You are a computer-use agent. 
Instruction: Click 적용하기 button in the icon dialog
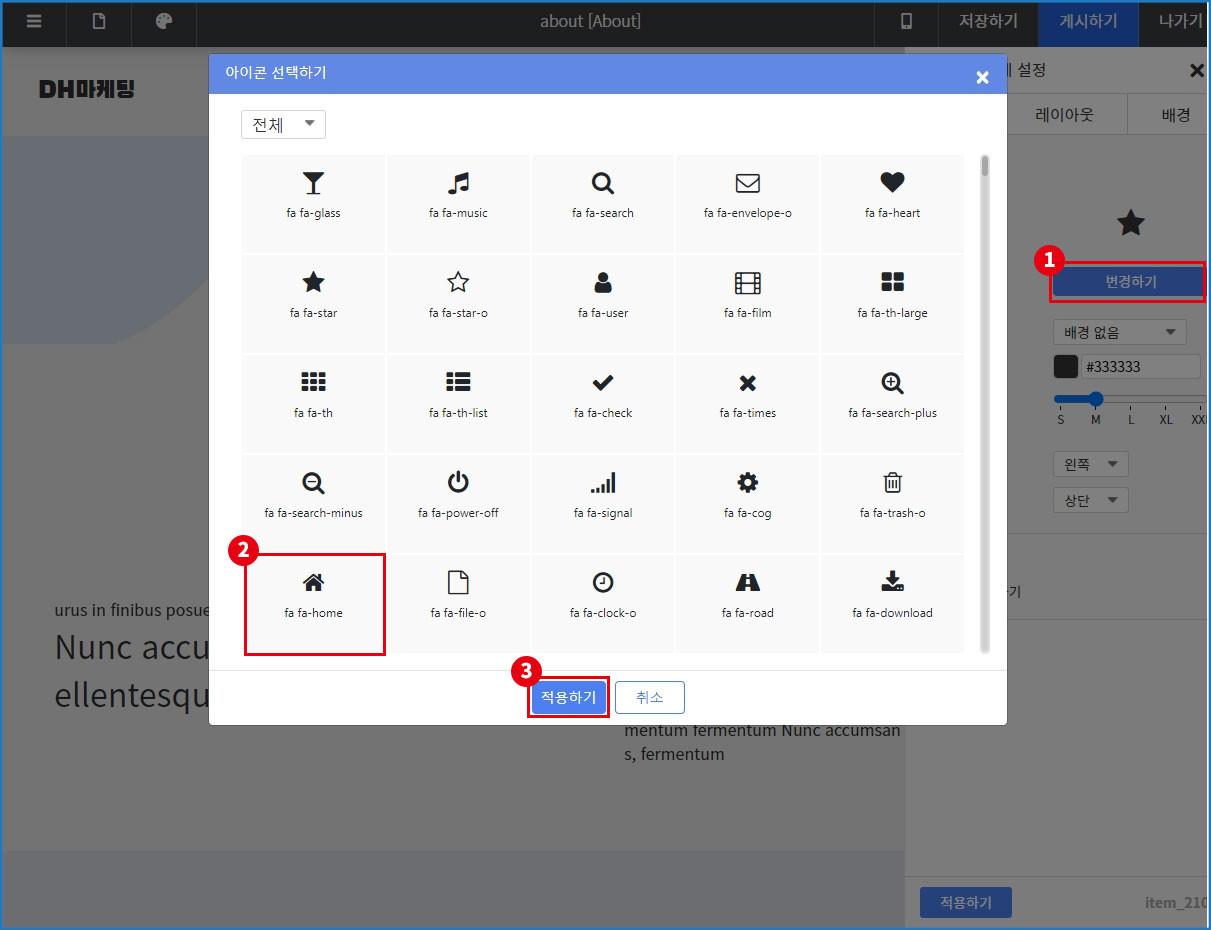coord(568,697)
